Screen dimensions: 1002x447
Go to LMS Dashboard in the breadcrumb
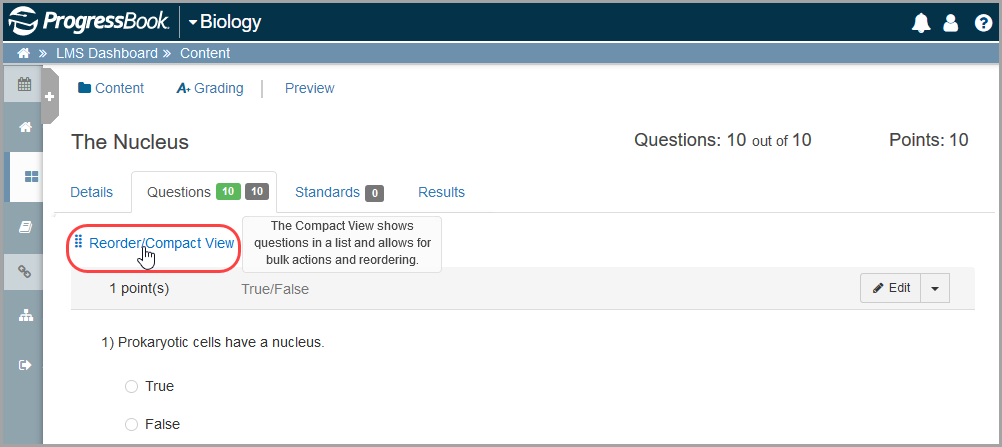[x=107, y=53]
